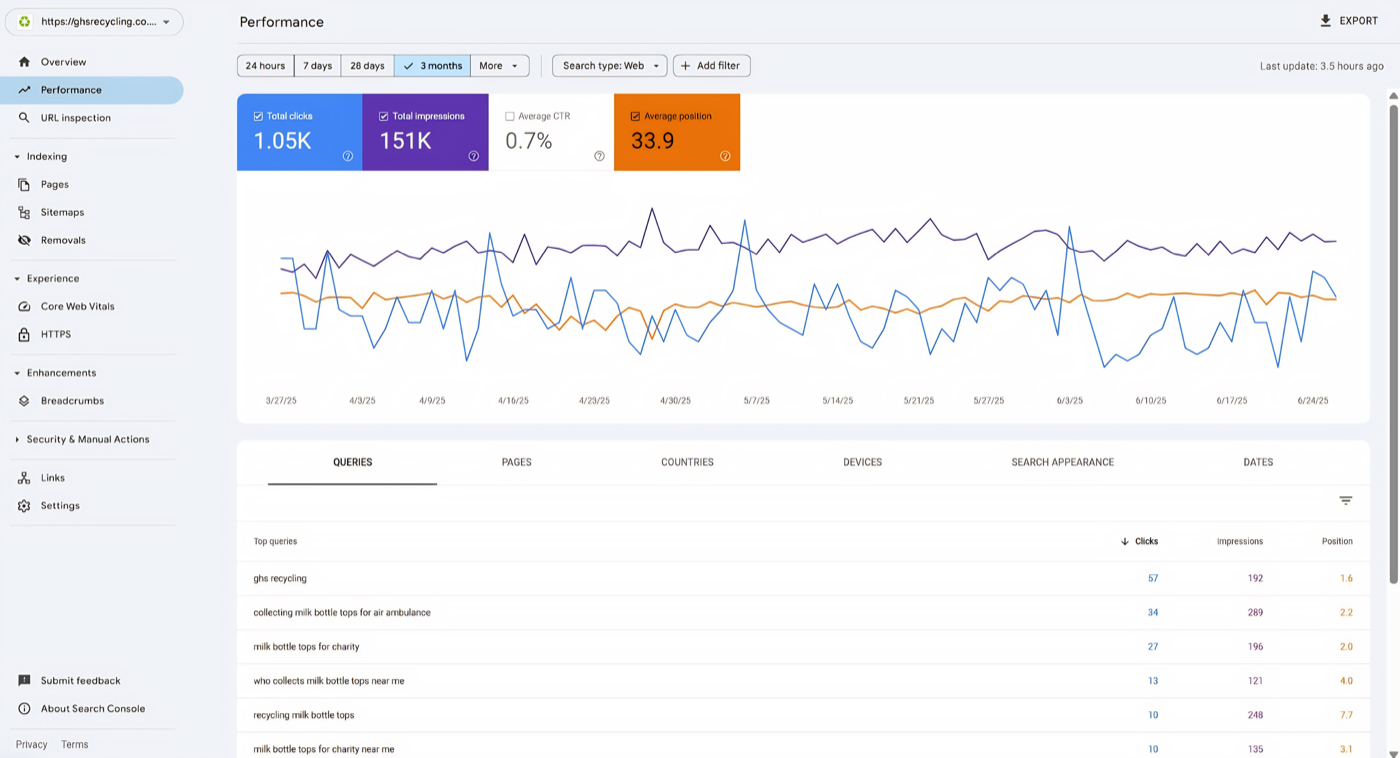Open the More date range dropdown
The width and height of the screenshot is (1400, 758).
(x=499, y=66)
